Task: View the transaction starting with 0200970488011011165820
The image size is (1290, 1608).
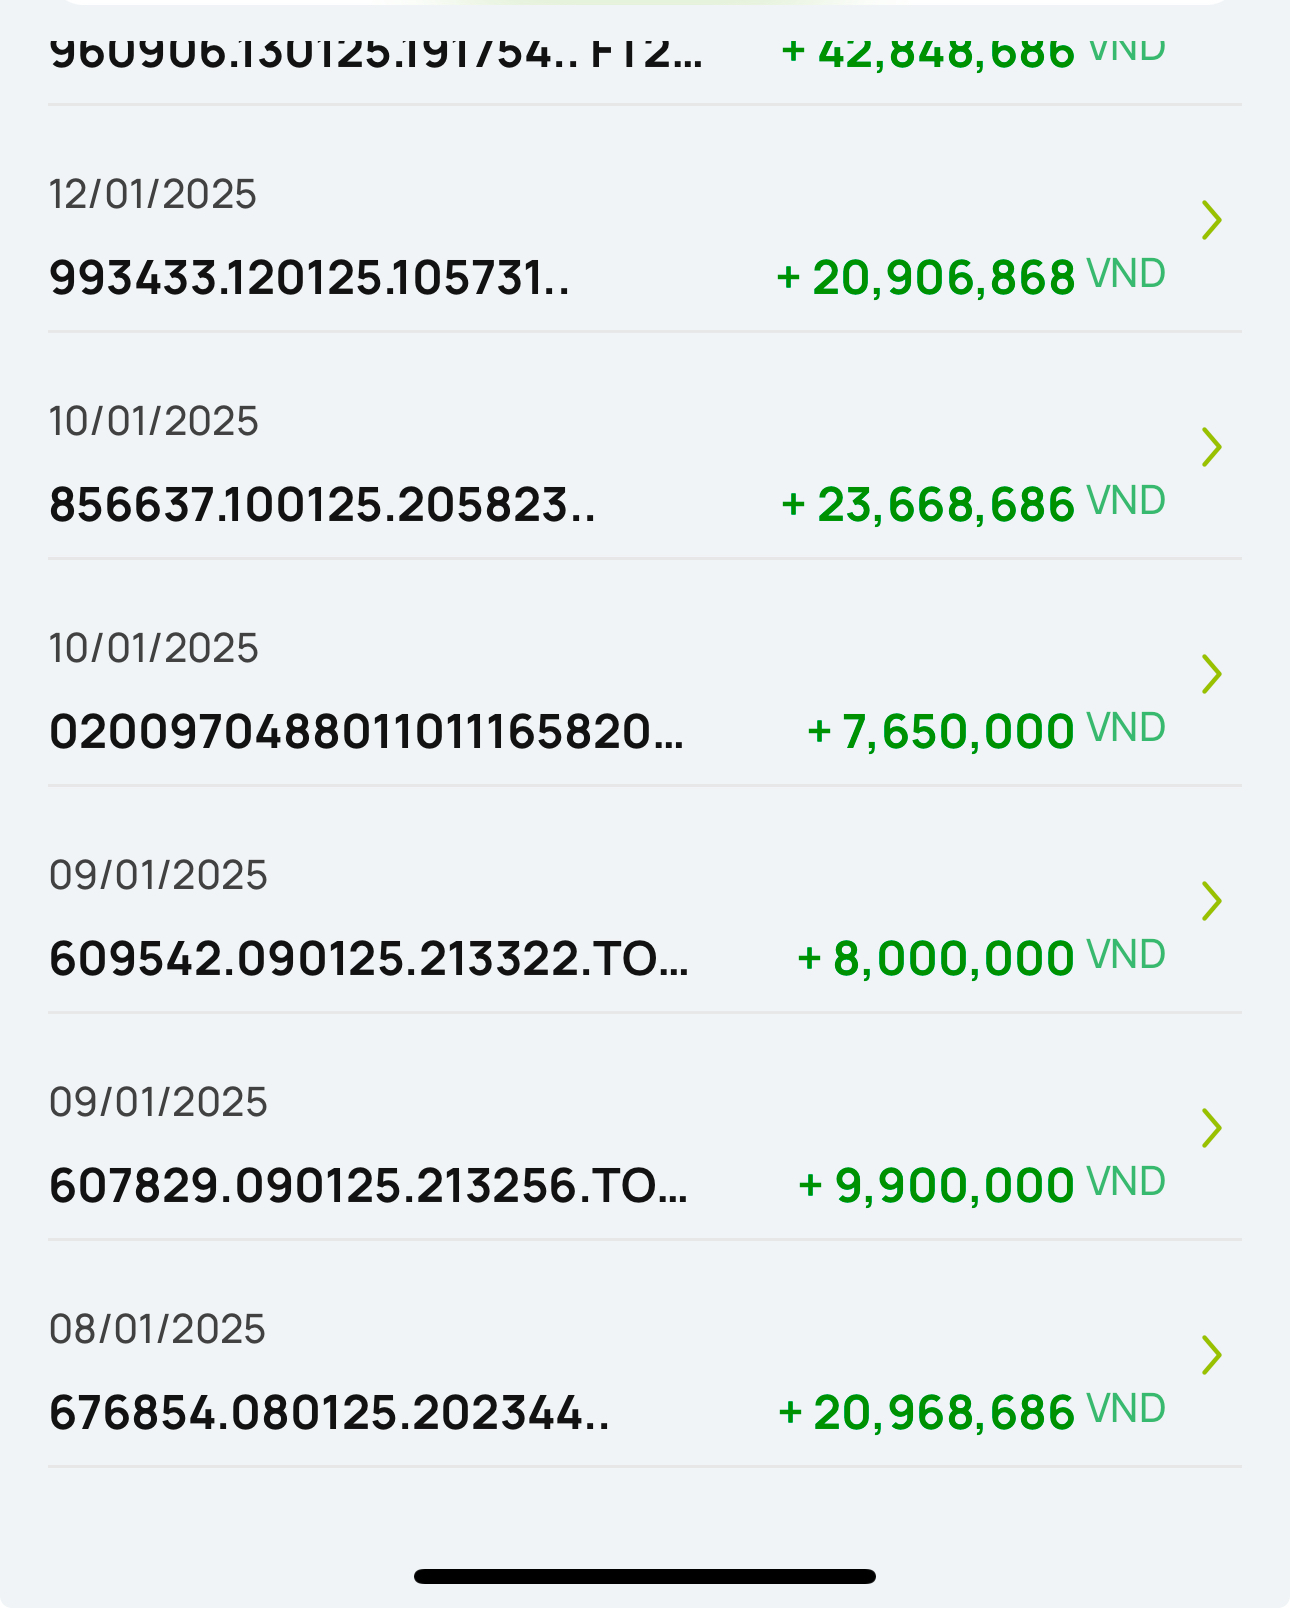Action: tap(366, 732)
